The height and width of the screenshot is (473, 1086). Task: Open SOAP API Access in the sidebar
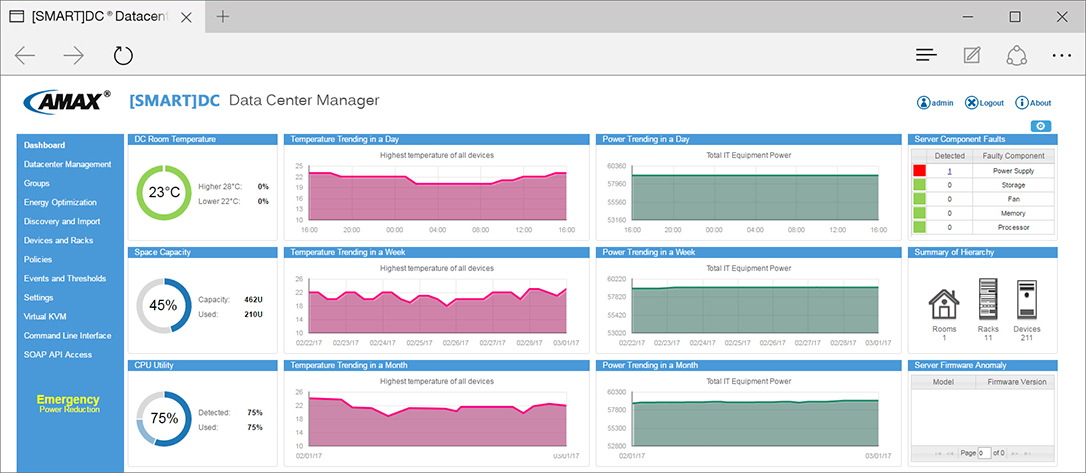(57, 355)
